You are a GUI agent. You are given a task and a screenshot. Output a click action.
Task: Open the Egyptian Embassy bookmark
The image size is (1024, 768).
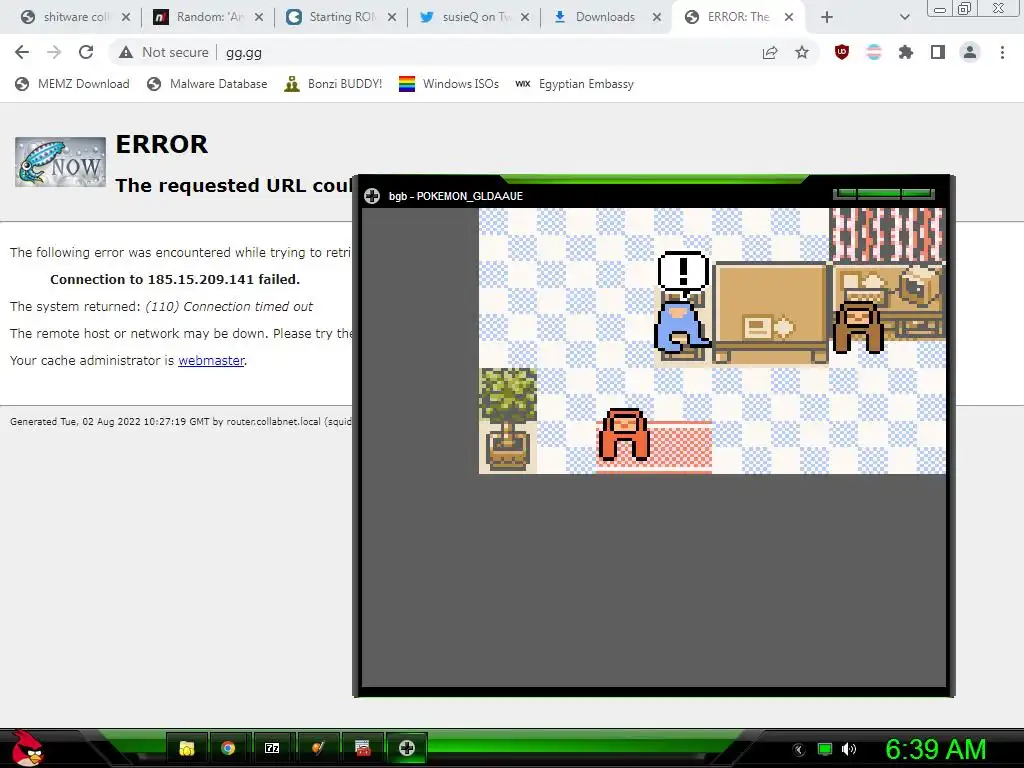point(575,84)
